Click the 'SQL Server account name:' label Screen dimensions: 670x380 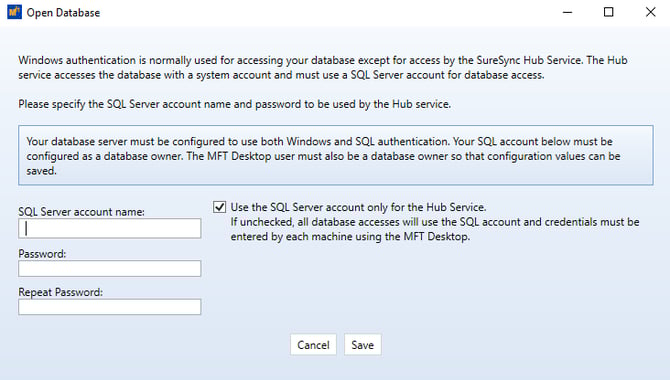82,212
